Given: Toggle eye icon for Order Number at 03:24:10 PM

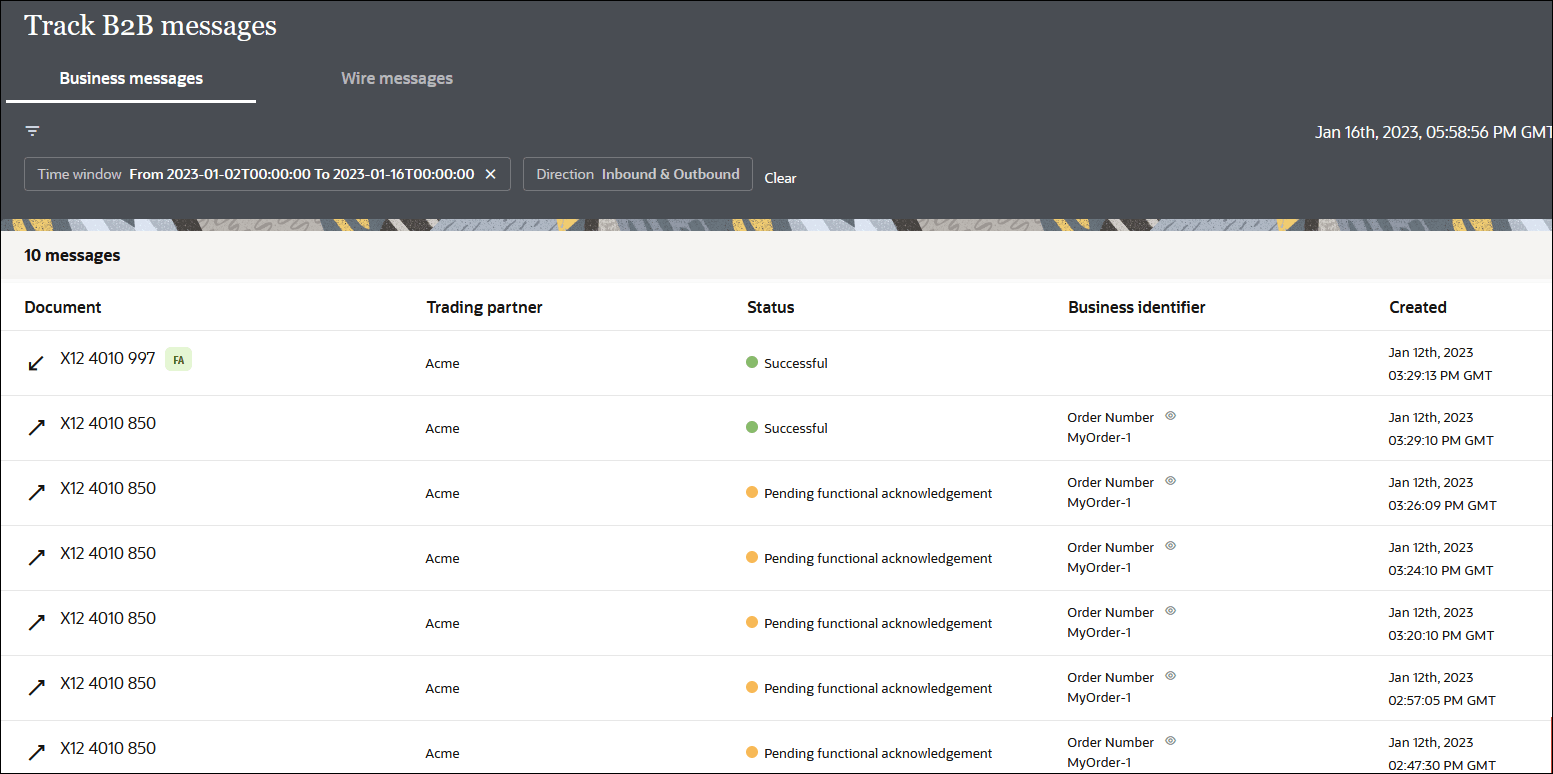Looking at the screenshot, I should [x=1170, y=546].
